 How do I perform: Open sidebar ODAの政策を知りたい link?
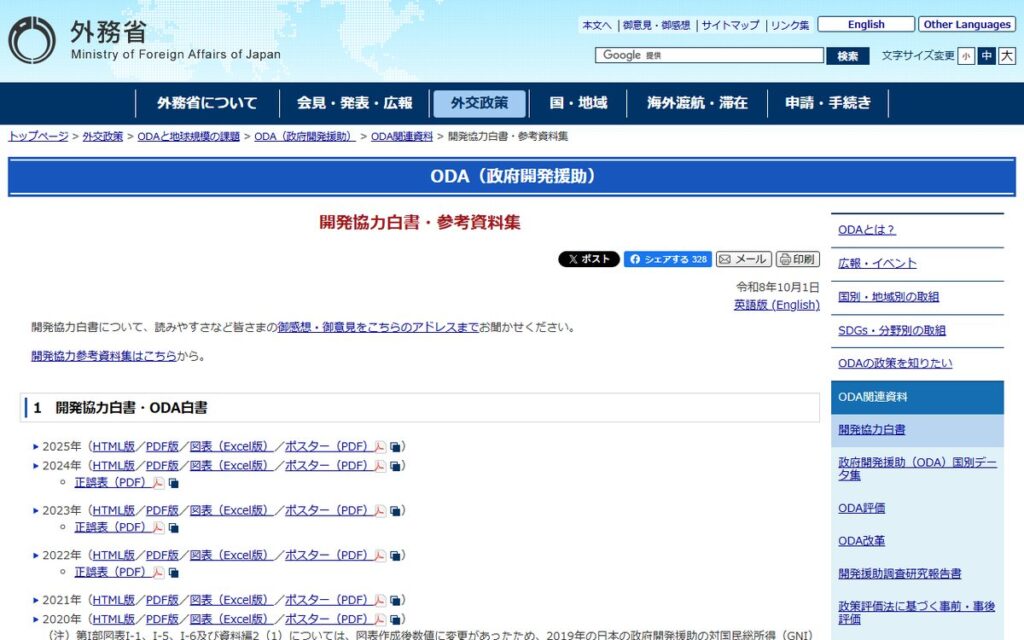coord(895,363)
